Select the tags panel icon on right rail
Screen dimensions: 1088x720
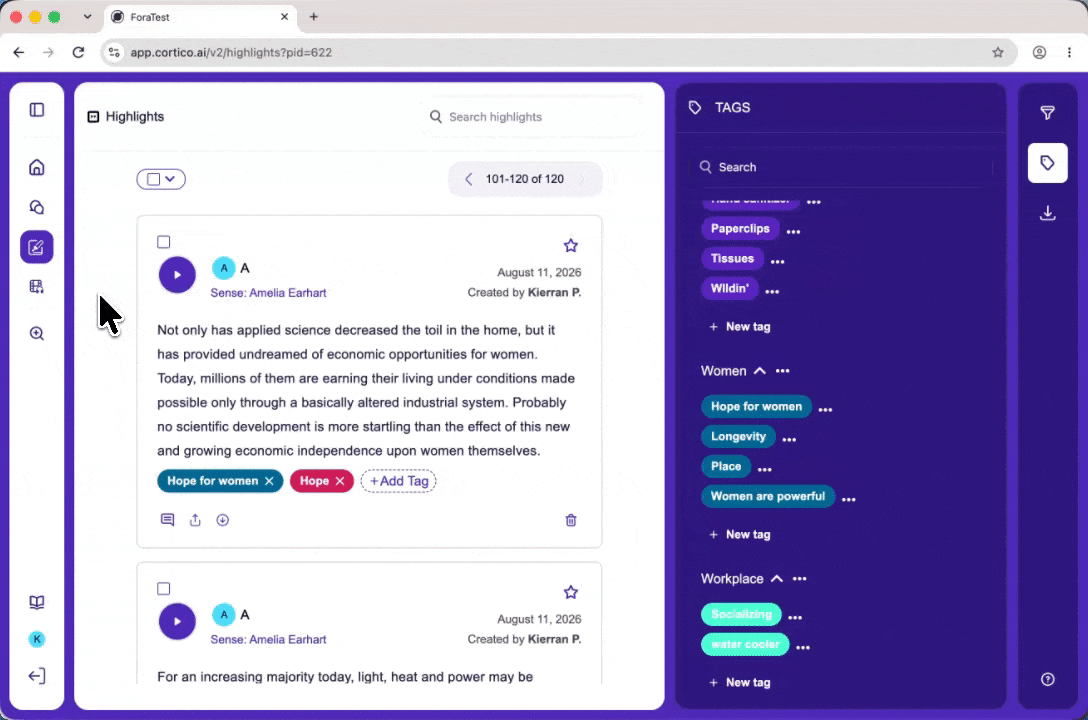[x=1048, y=163]
